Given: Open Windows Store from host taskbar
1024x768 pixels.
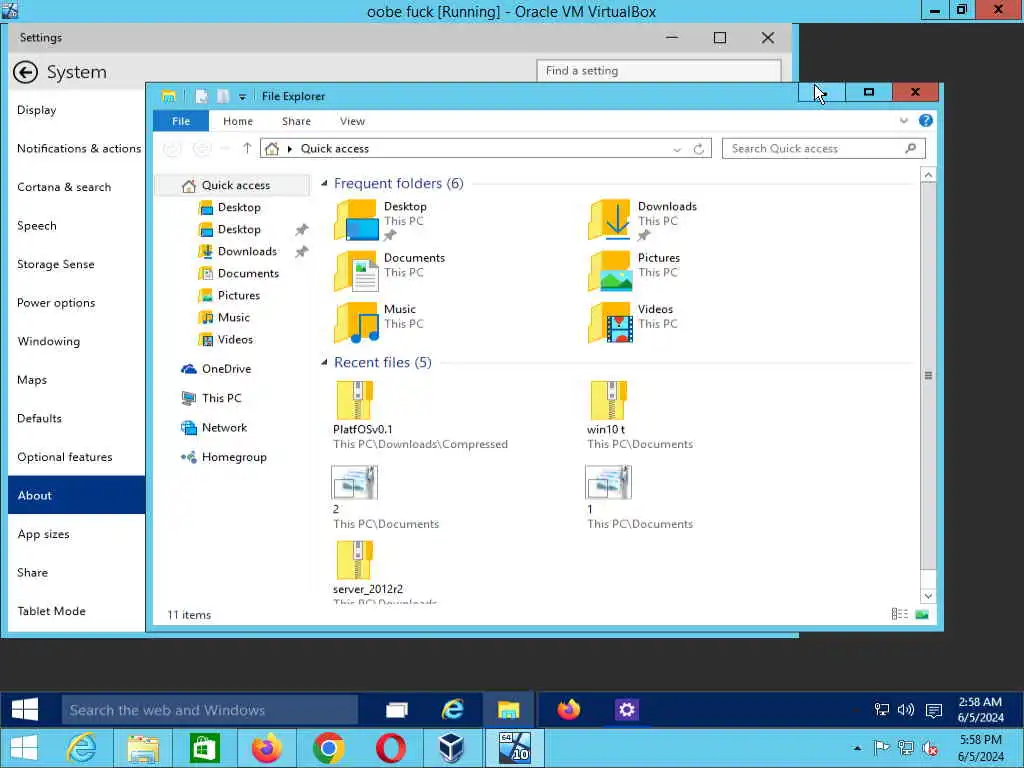Looking at the screenshot, I should pyautogui.click(x=204, y=748).
